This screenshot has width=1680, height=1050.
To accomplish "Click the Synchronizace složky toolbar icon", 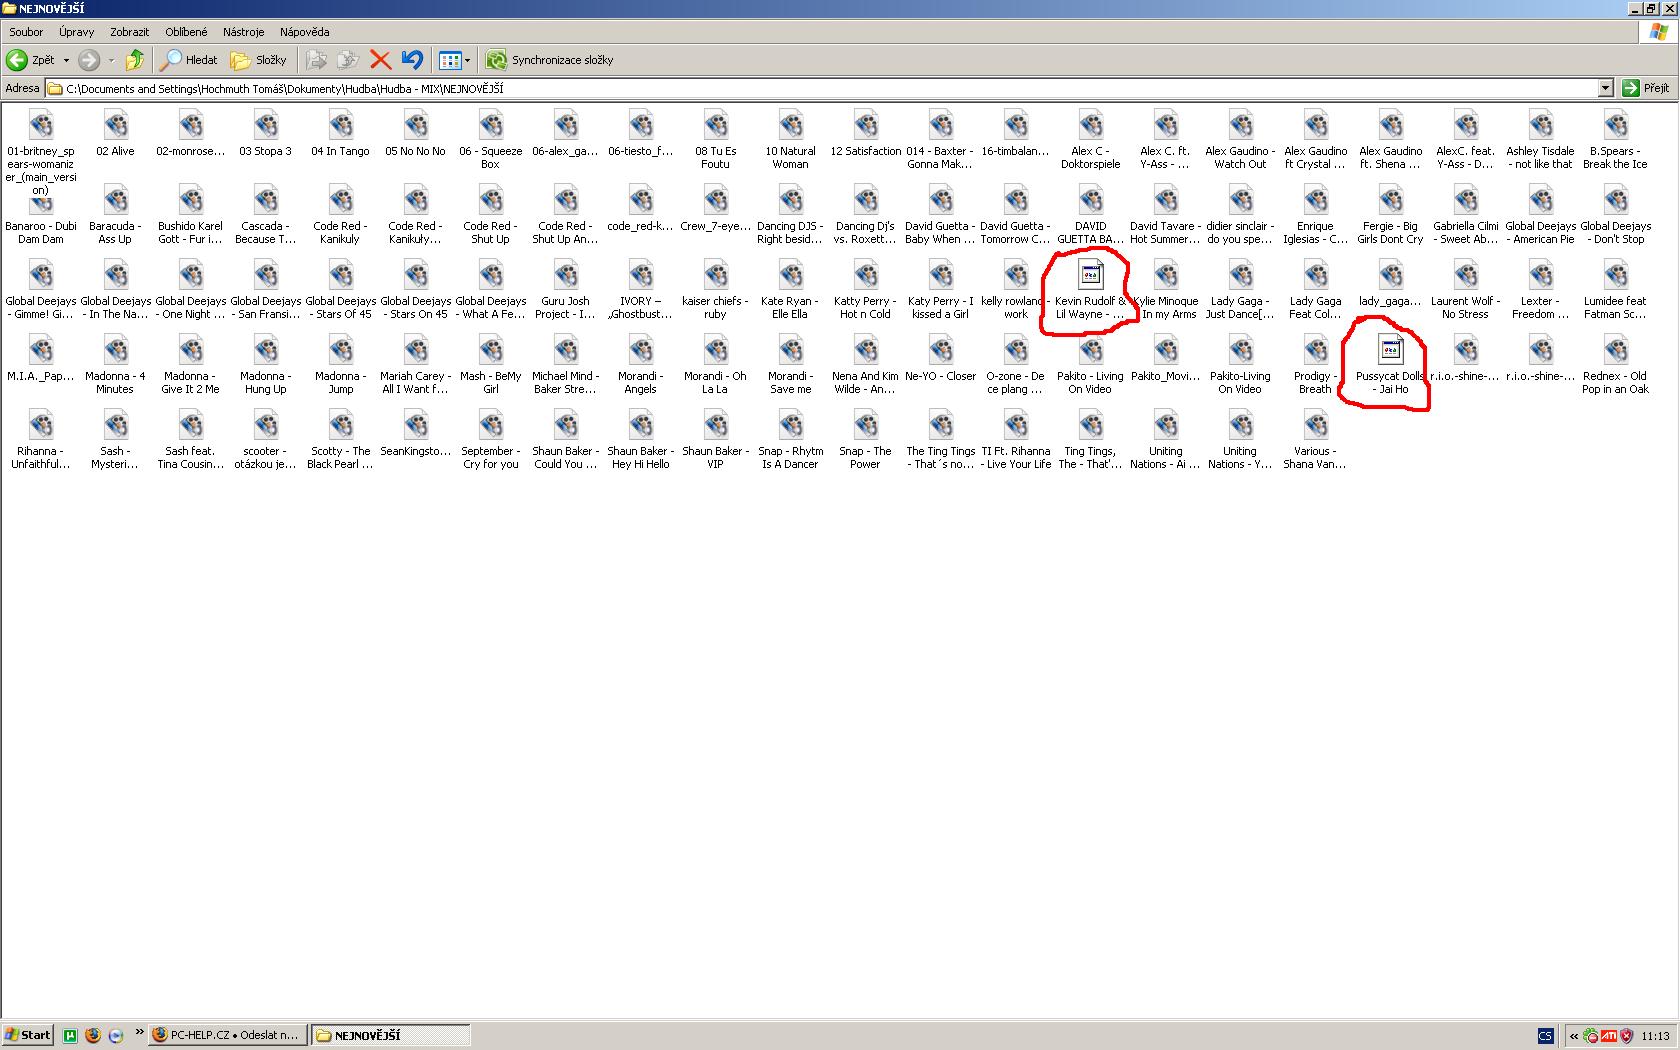I will tap(497, 60).
